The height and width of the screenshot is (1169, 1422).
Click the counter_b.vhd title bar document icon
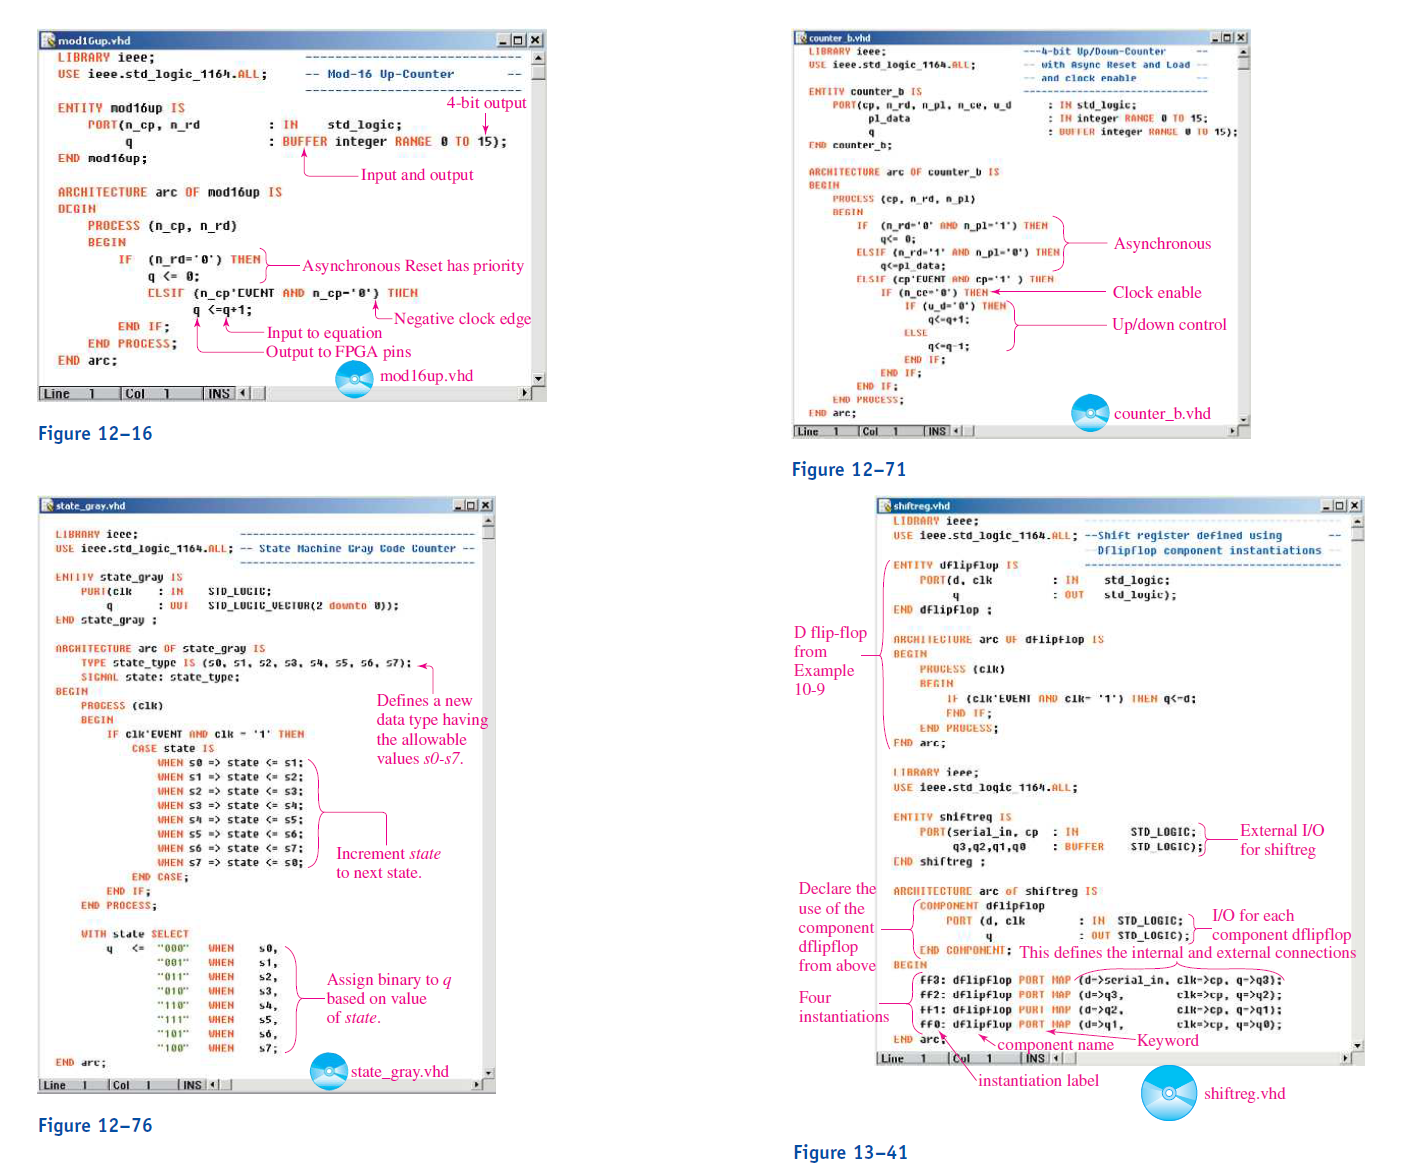click(x=801, y=37)
